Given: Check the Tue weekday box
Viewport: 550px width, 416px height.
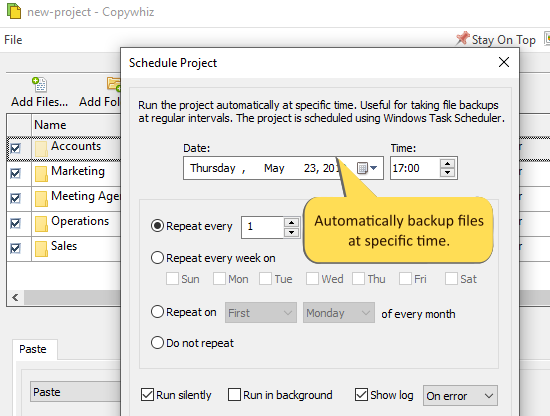Looking at the screenshot, I should (266, 279).
